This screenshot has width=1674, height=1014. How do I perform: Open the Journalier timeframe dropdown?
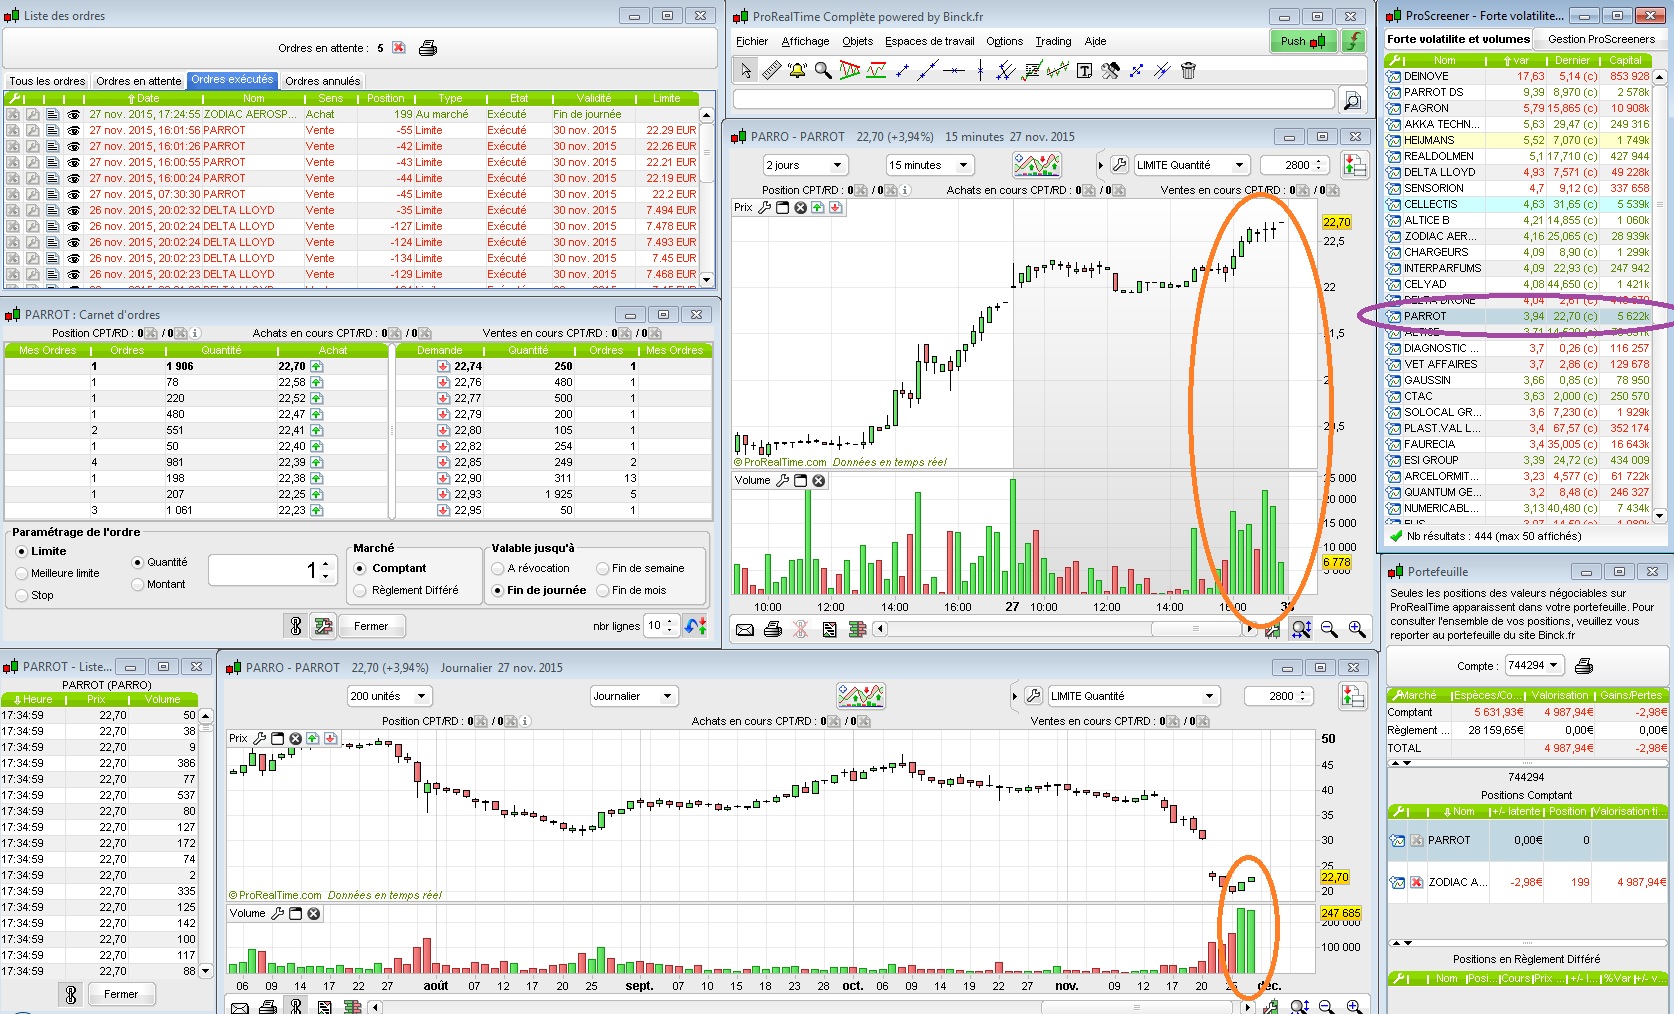[x=634, y=696]
